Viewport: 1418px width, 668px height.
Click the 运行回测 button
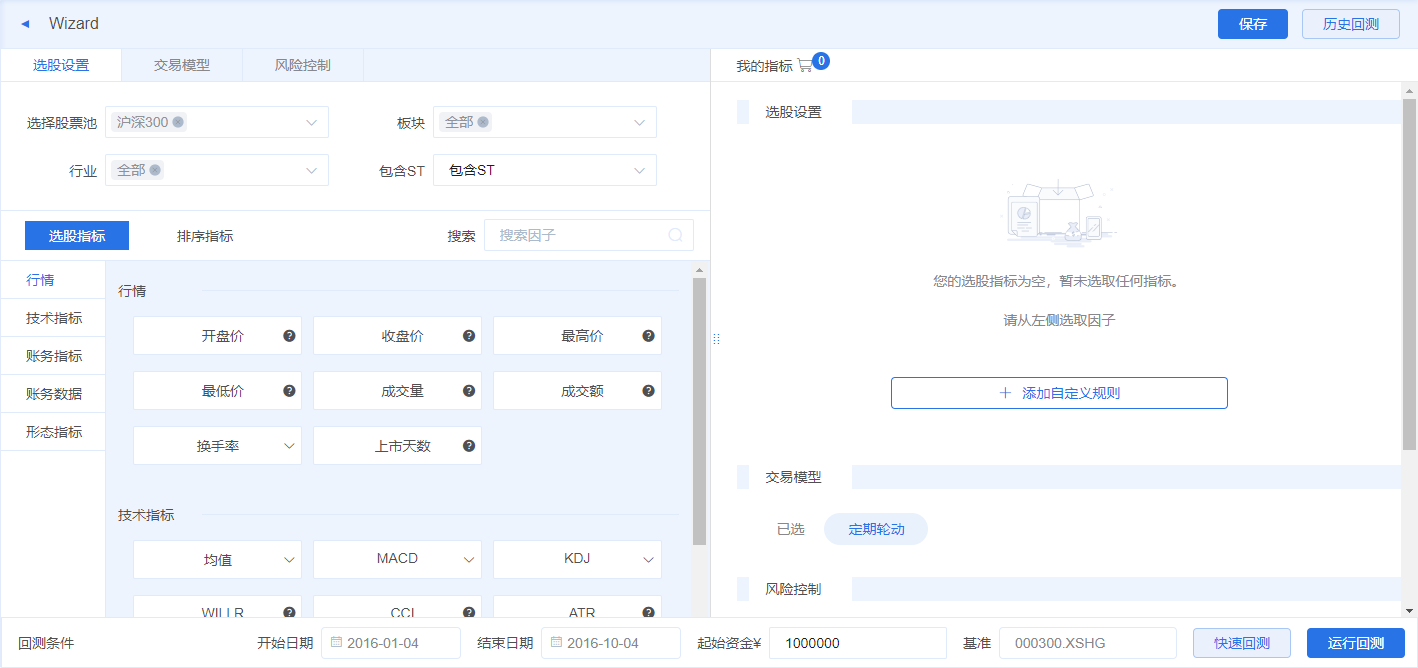click(x=1355, y=642)
